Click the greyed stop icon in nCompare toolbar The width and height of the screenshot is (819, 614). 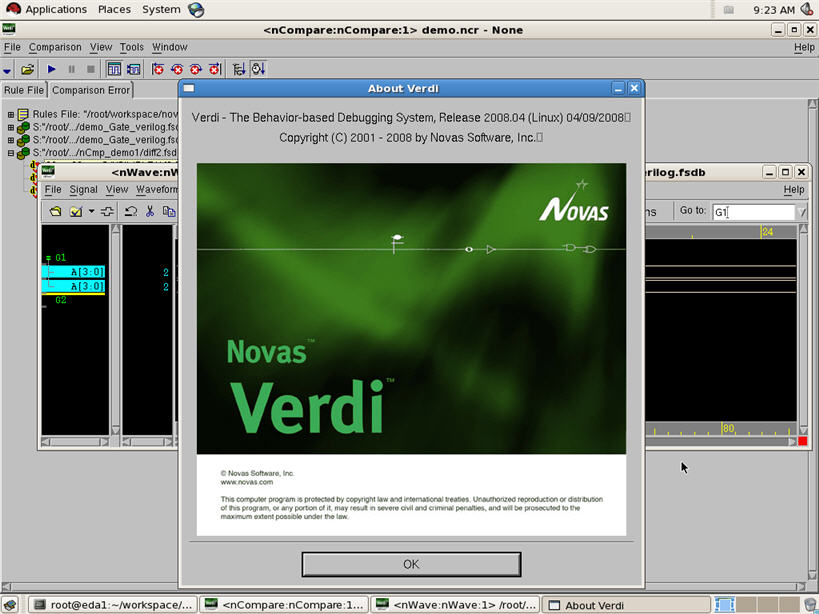(x=90, y=69)
